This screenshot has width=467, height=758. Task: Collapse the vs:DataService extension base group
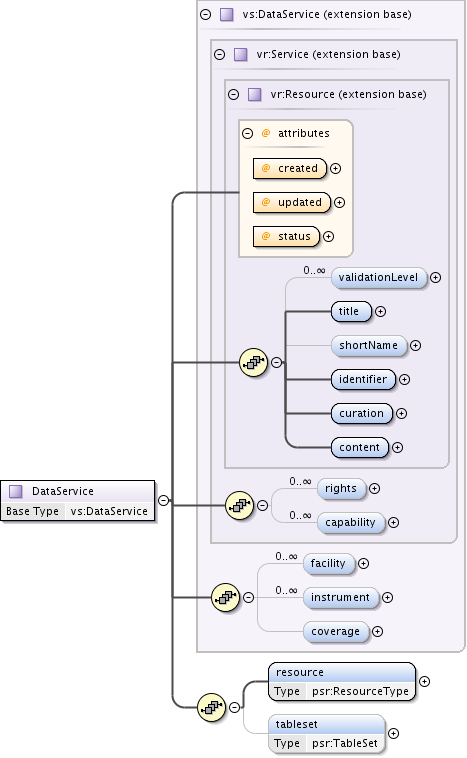click(205, 15)
